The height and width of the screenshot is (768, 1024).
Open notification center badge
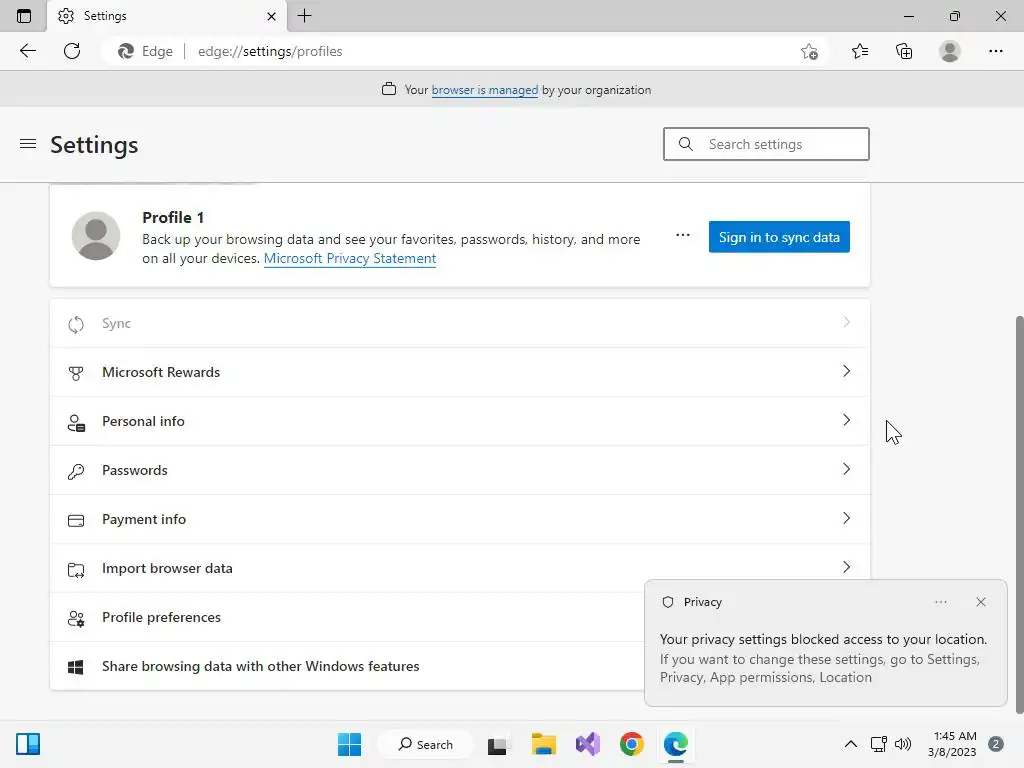point(995,744)
